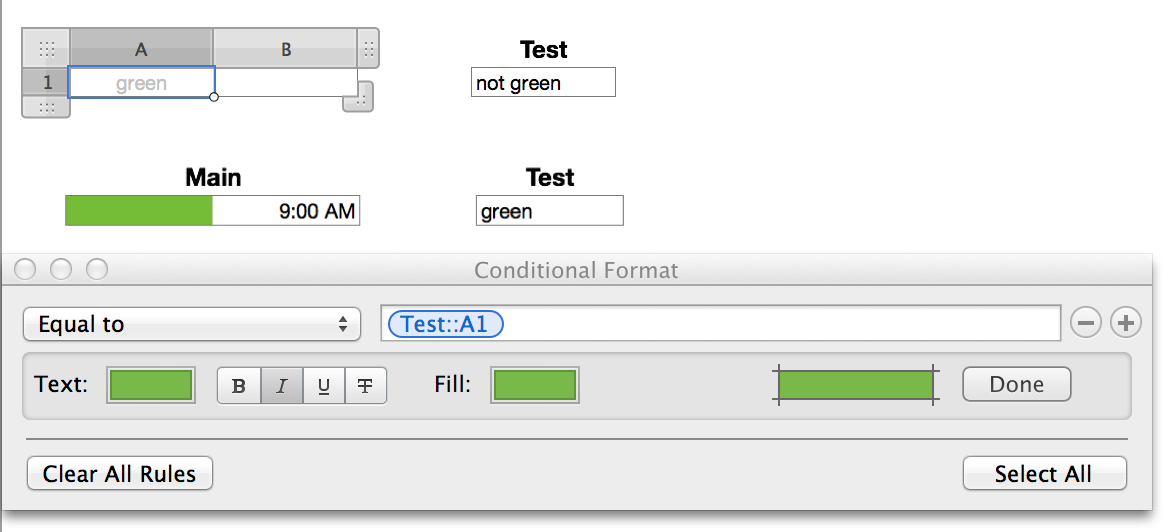This screenshot has height=532, width=1168.
Task: Add a new rule with plus icon
Action: tap(1126, 323)
